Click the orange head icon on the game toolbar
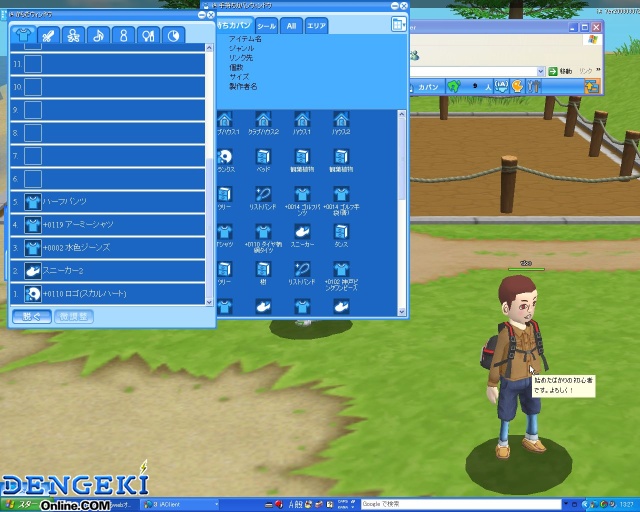 click(x=517, y=86)
